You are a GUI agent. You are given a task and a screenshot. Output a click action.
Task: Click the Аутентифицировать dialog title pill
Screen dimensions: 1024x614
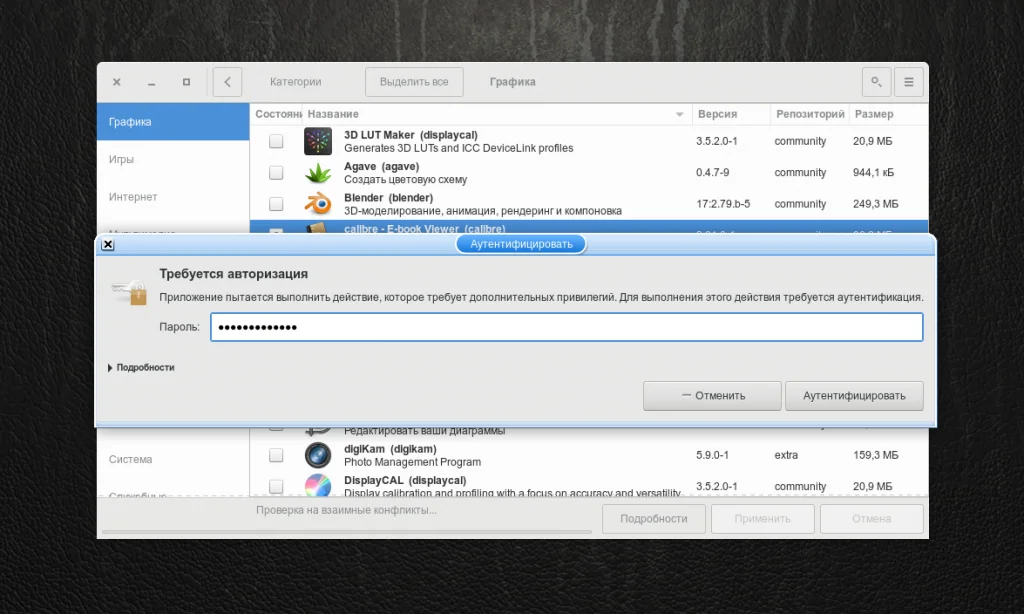click(521, 244)
